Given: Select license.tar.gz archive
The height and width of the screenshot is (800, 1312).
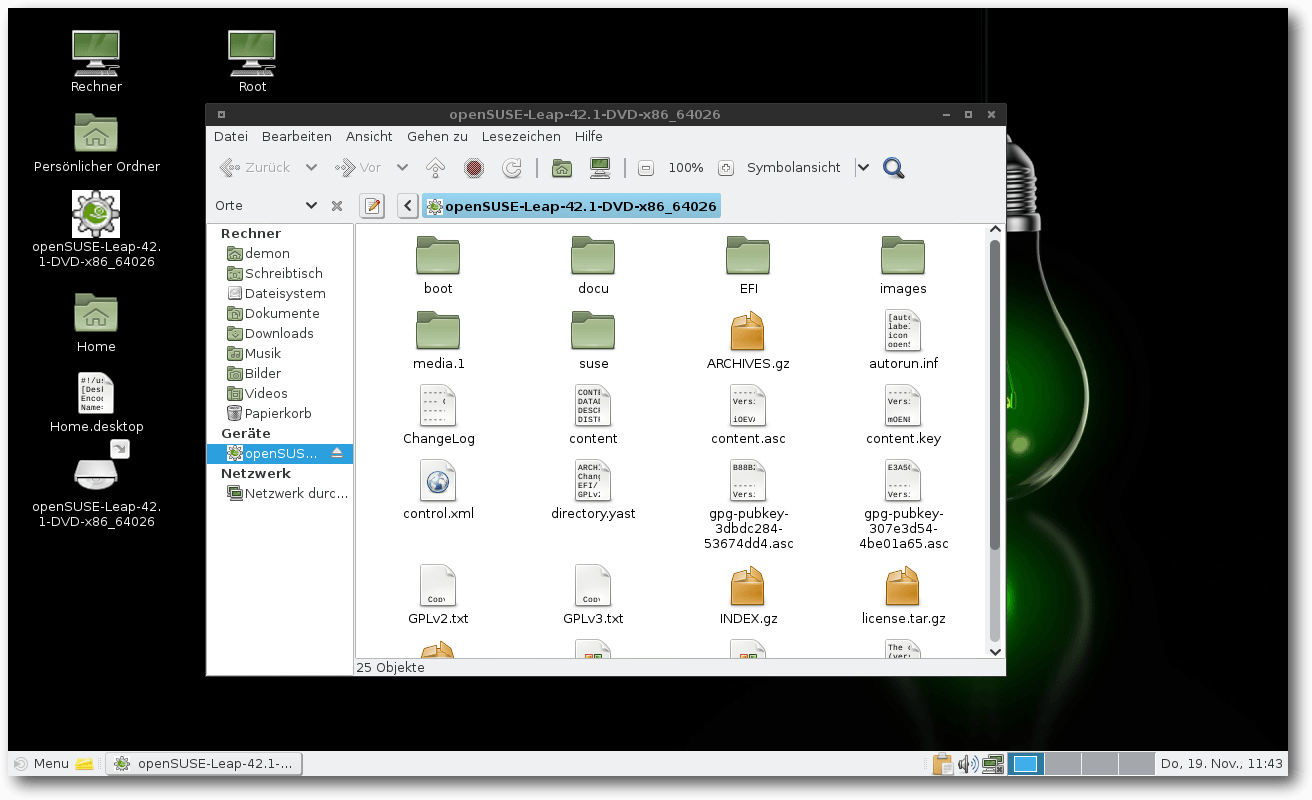Looking at the screenshot, I should point(903,596).
